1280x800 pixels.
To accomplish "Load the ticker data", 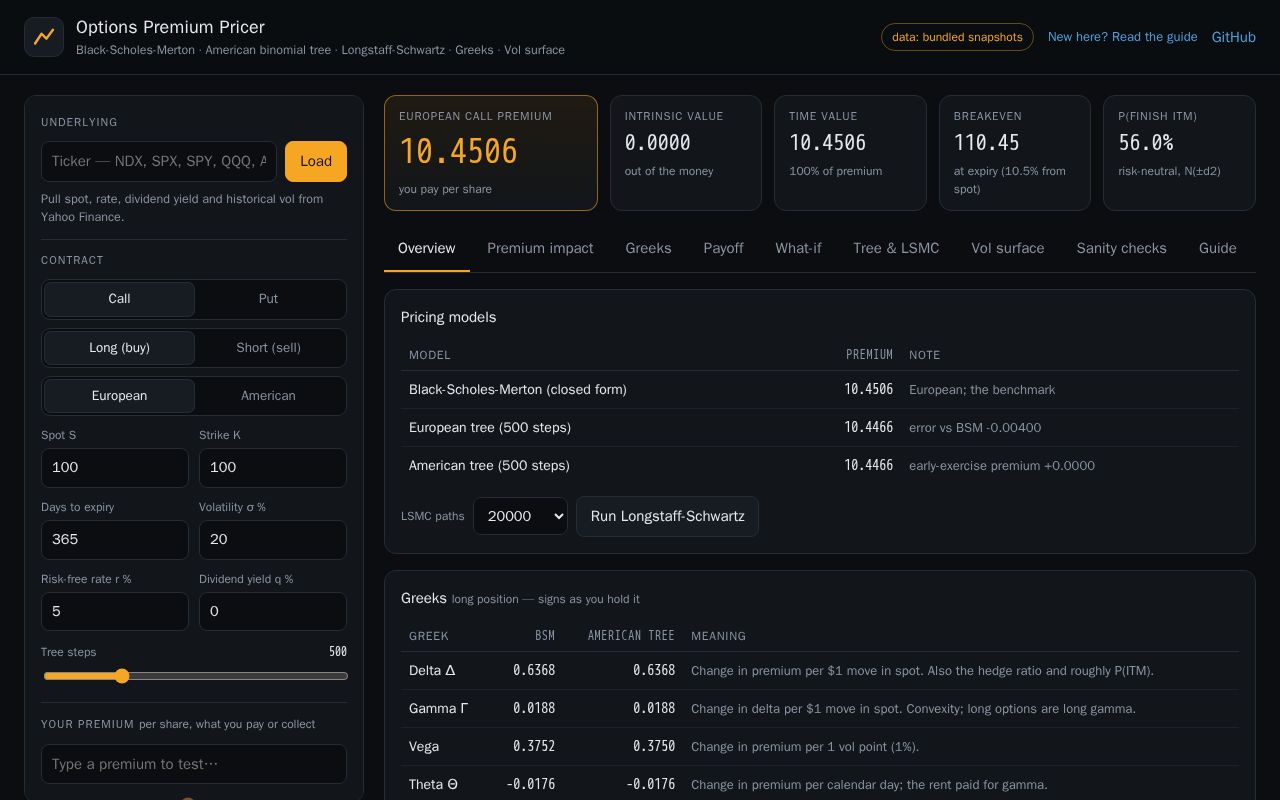I will coord(316,161).
